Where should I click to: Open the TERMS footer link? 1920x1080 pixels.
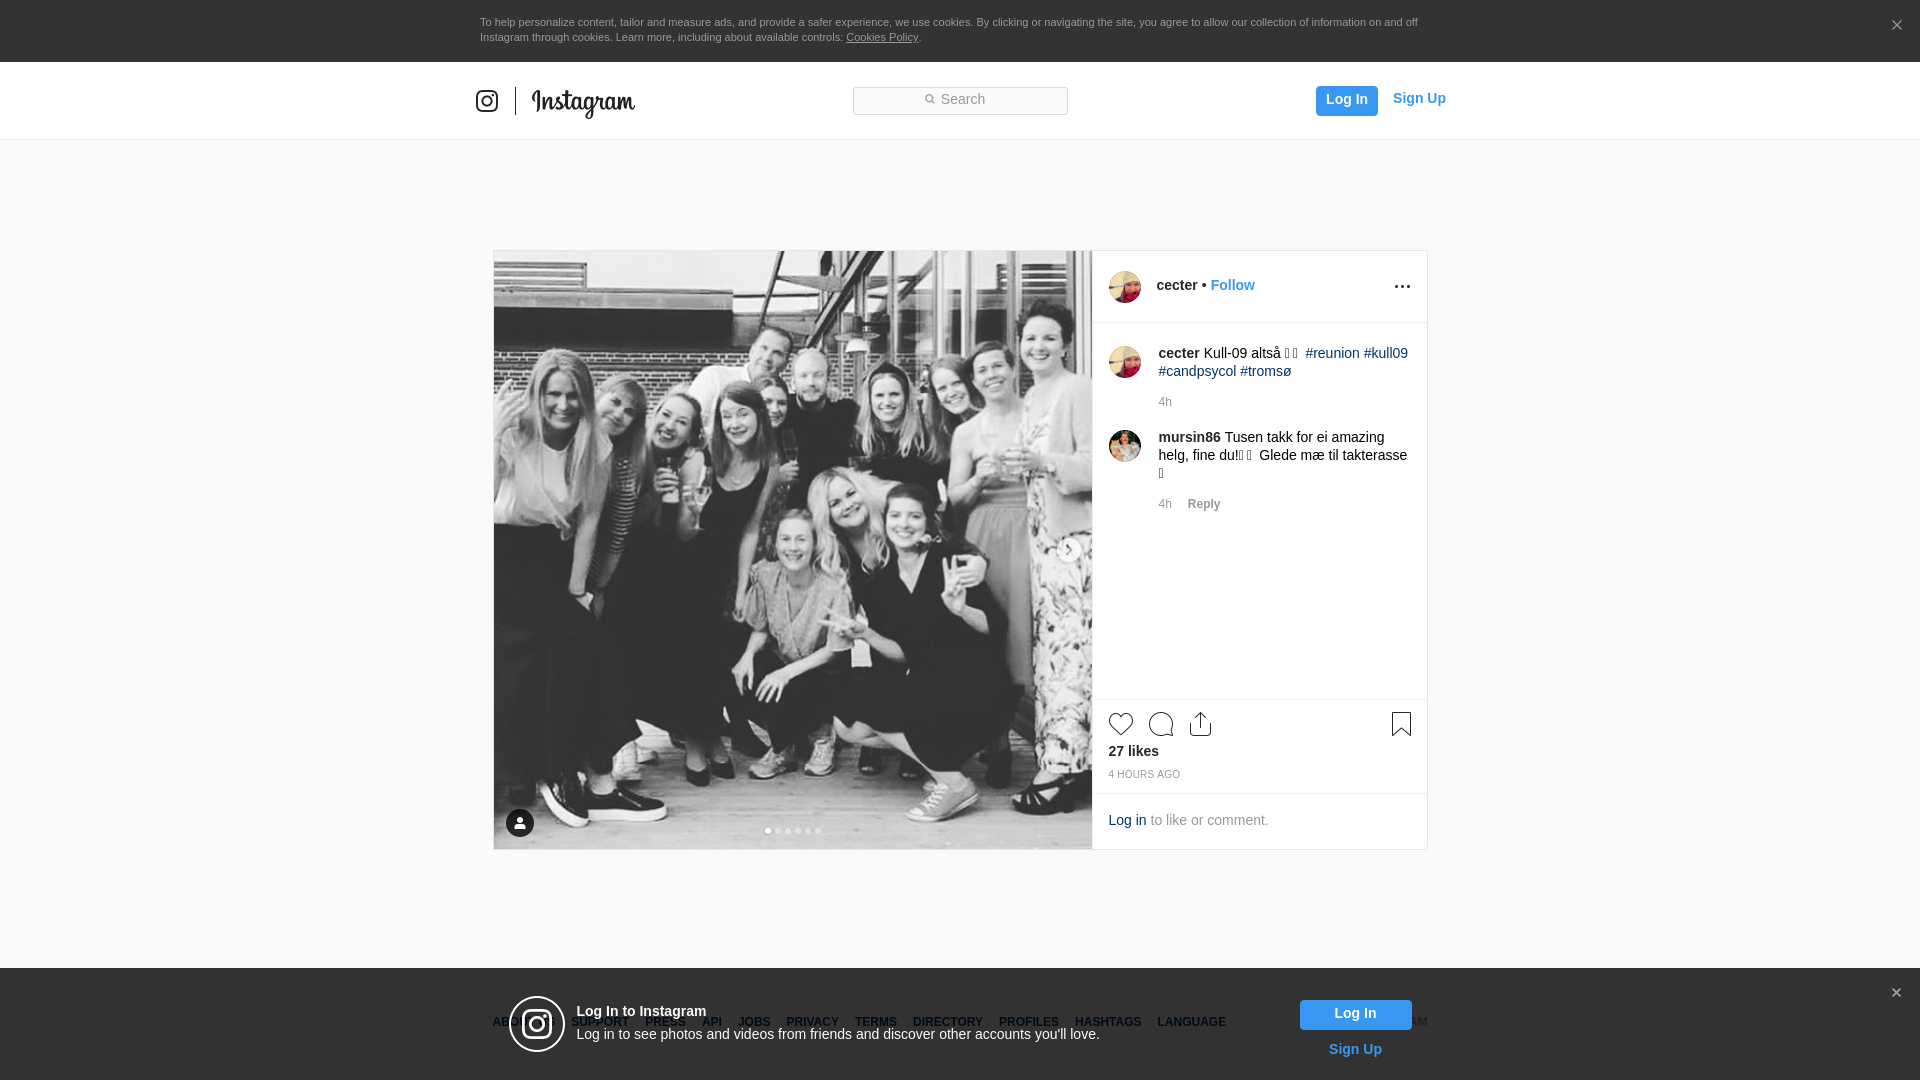[x=875, y=1023]
